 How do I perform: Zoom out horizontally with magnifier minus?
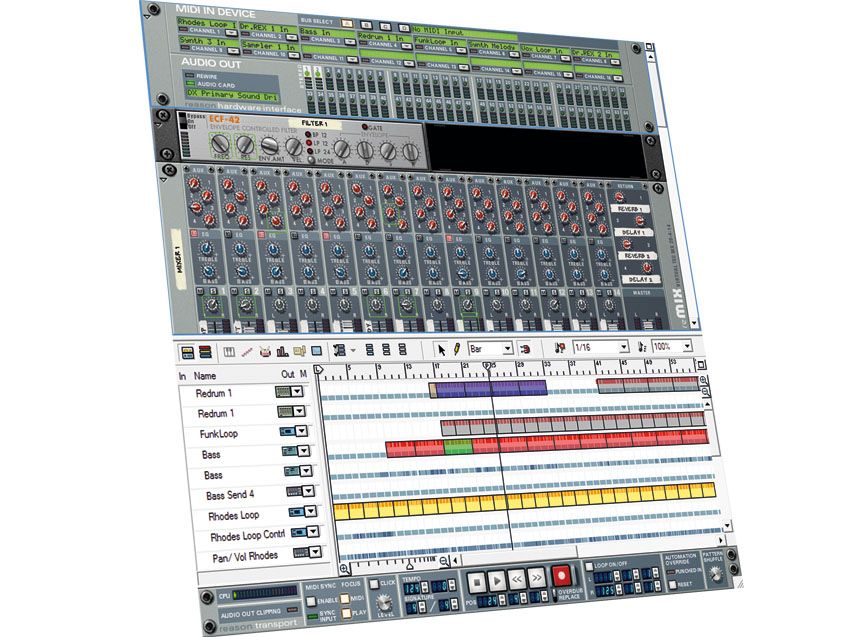coord(444,561)
